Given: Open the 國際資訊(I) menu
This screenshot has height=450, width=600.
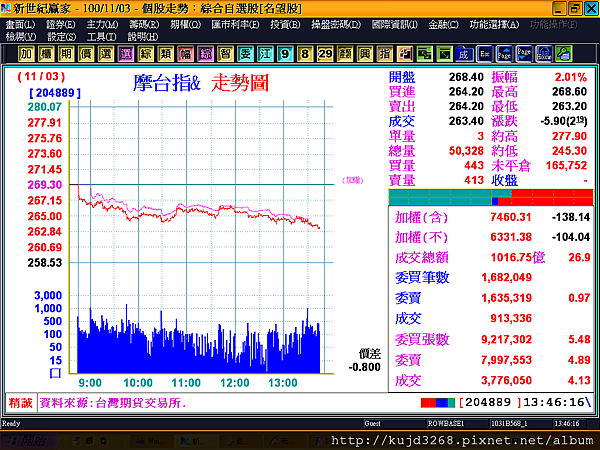Looking at the screenshot, I should (395, 25).
